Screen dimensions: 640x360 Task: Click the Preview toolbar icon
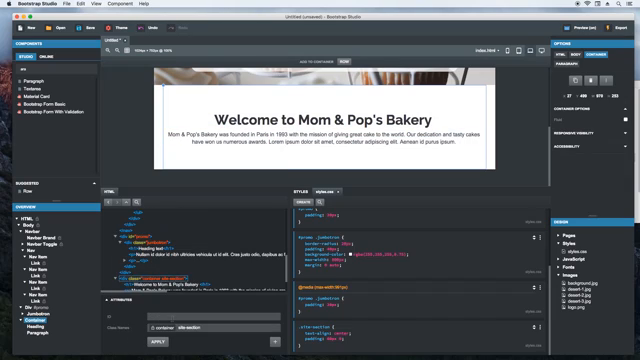(x=567, y=28)
